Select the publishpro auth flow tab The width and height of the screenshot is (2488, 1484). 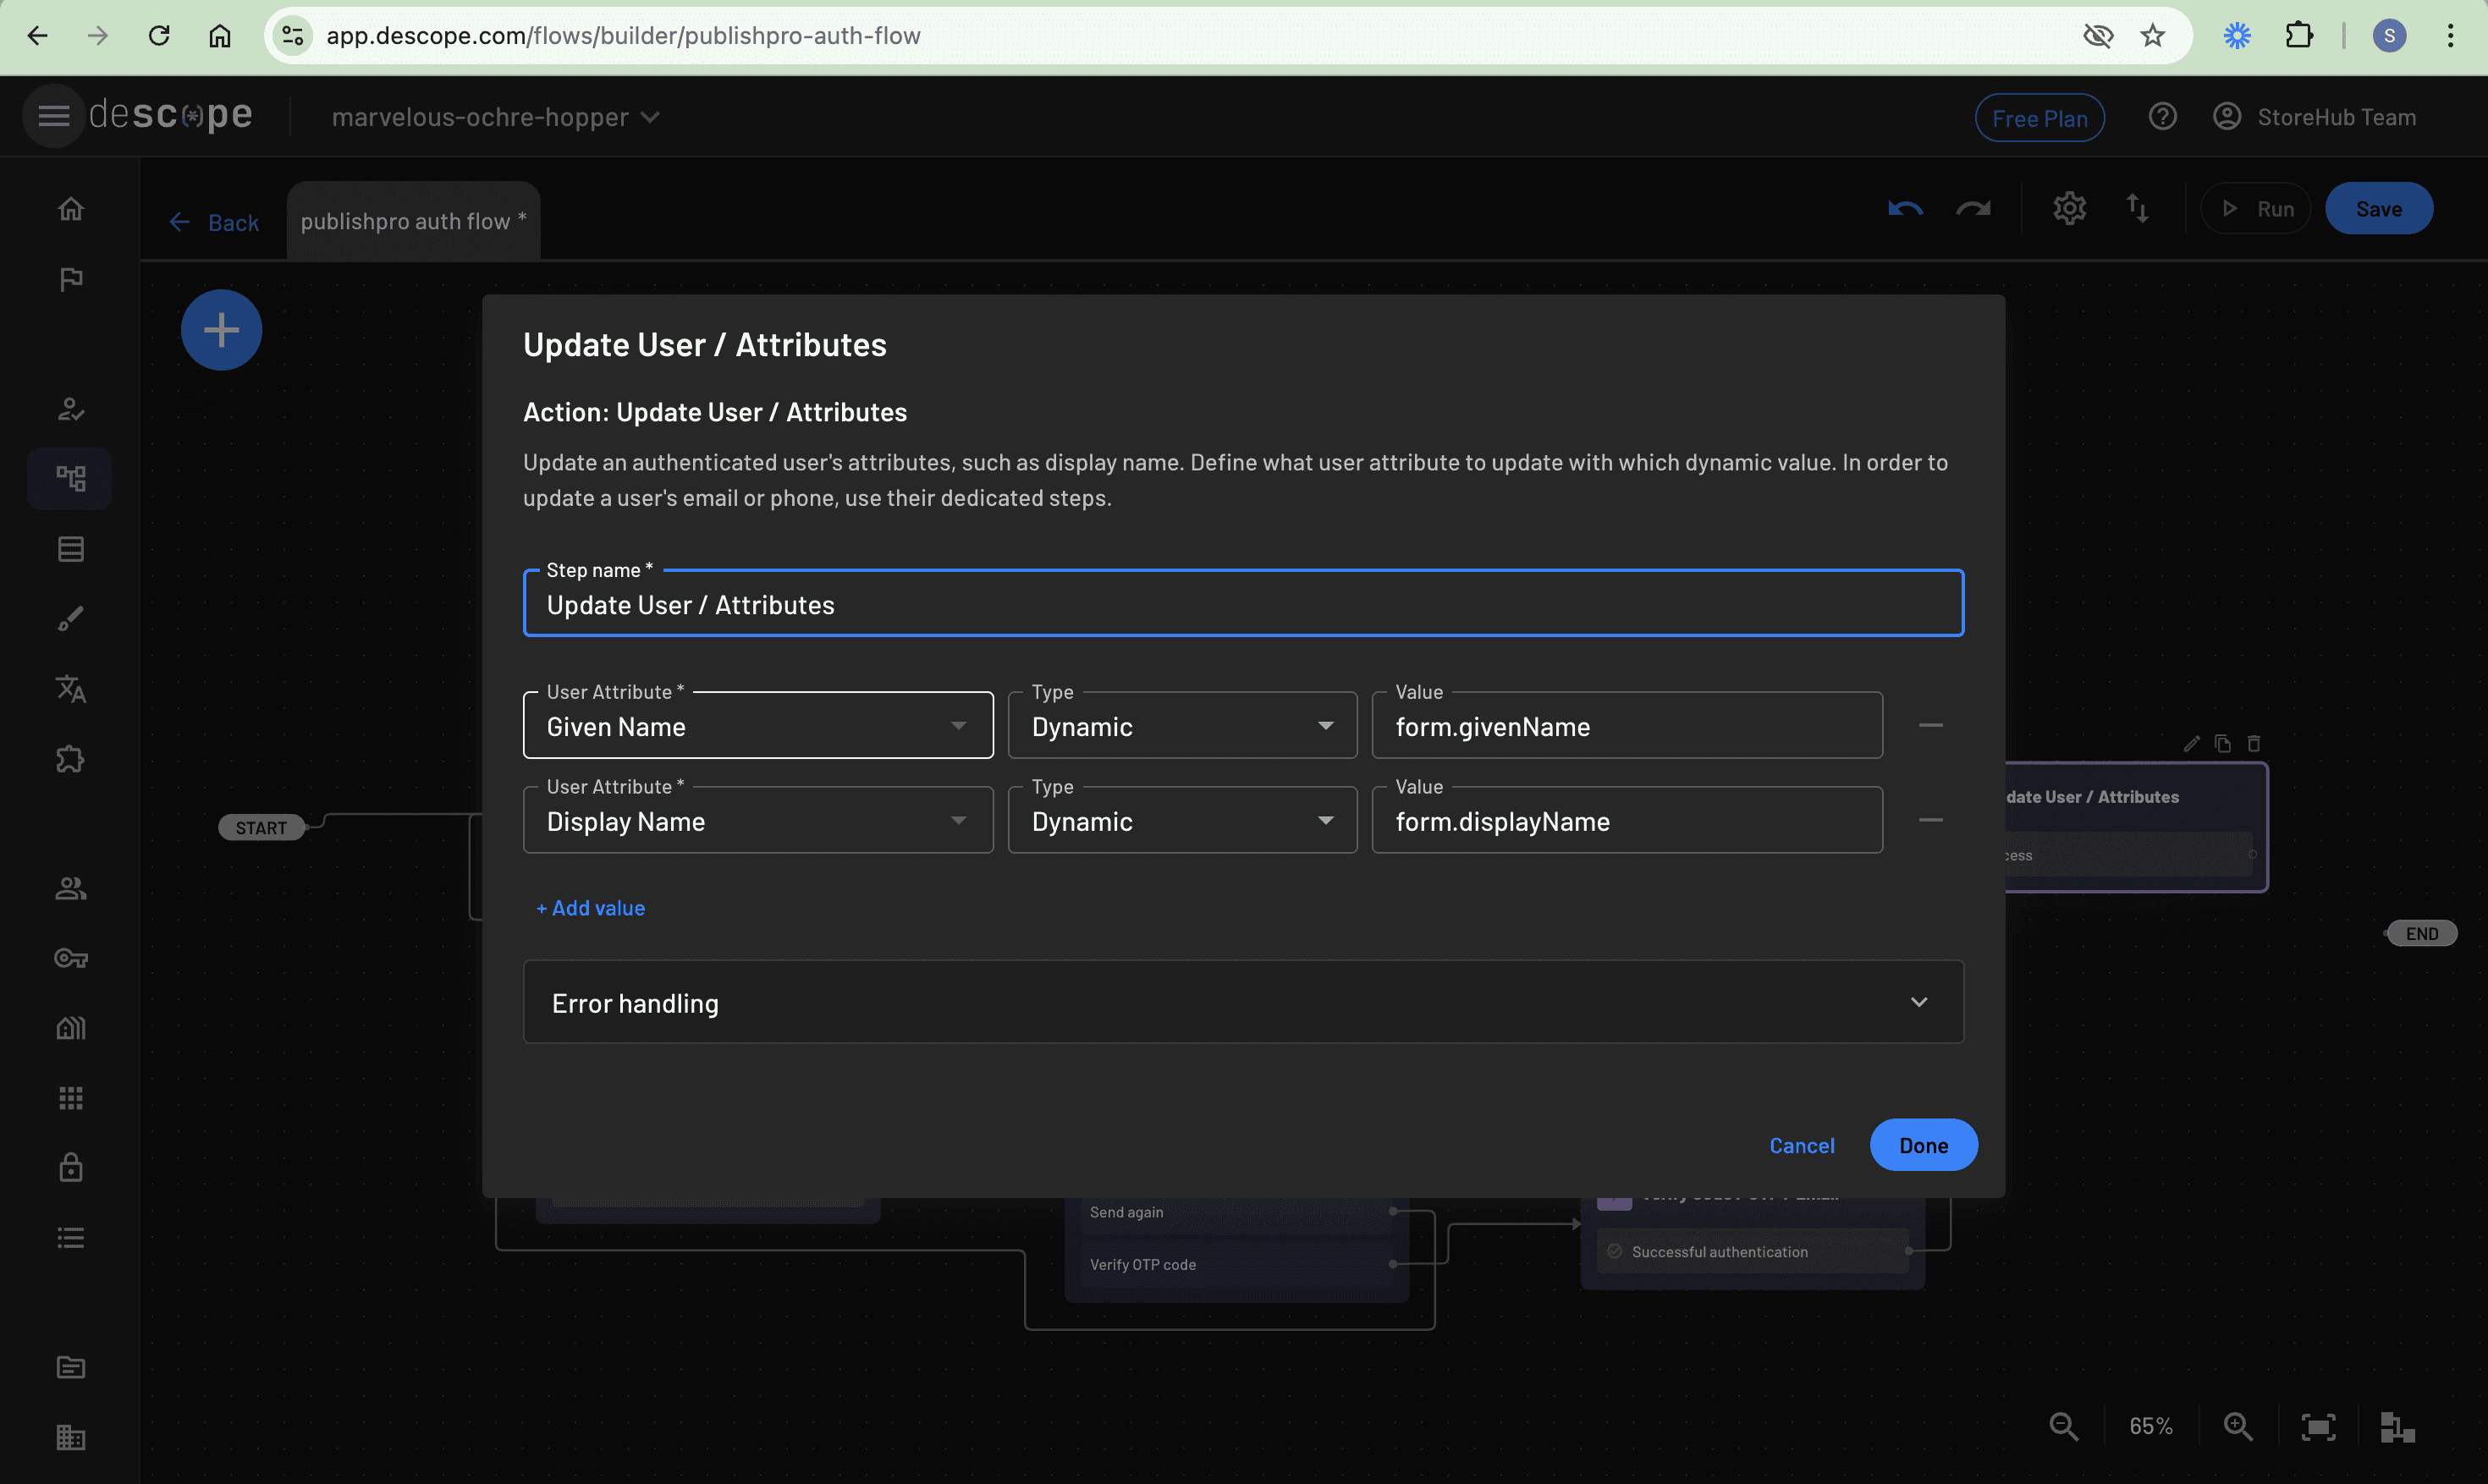412,221
